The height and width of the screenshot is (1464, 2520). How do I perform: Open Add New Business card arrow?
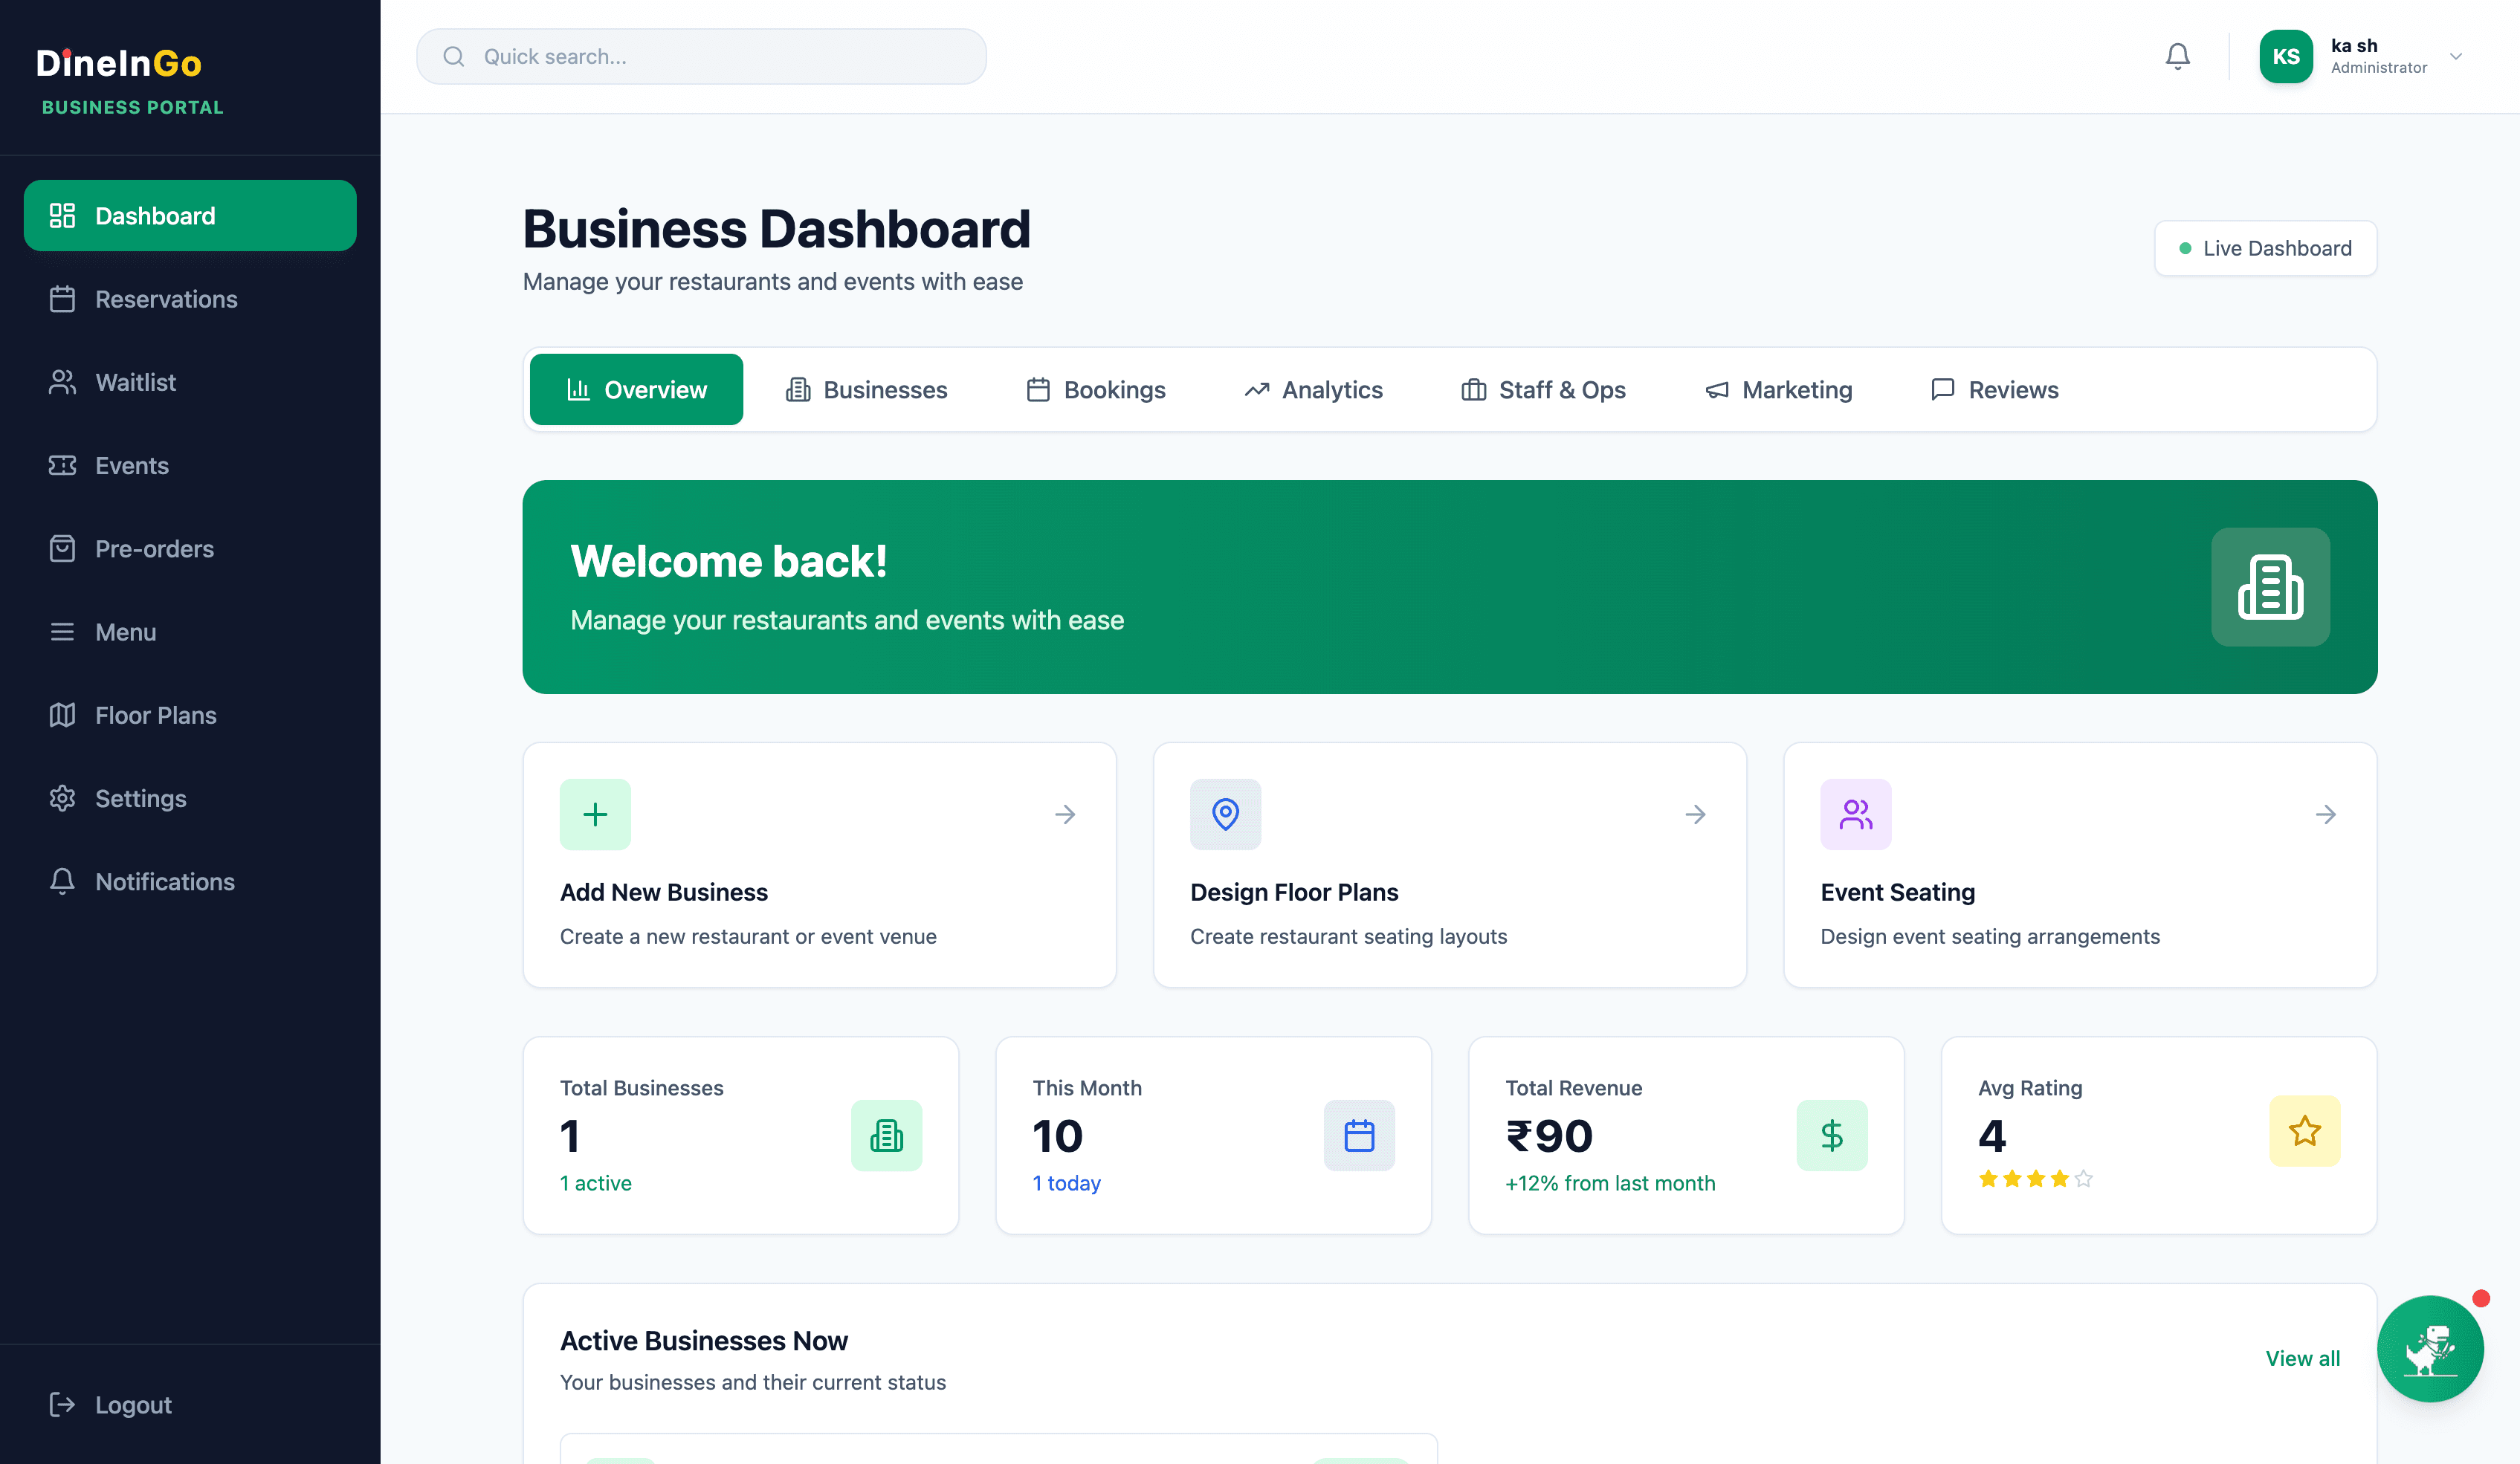[1065, 814]
